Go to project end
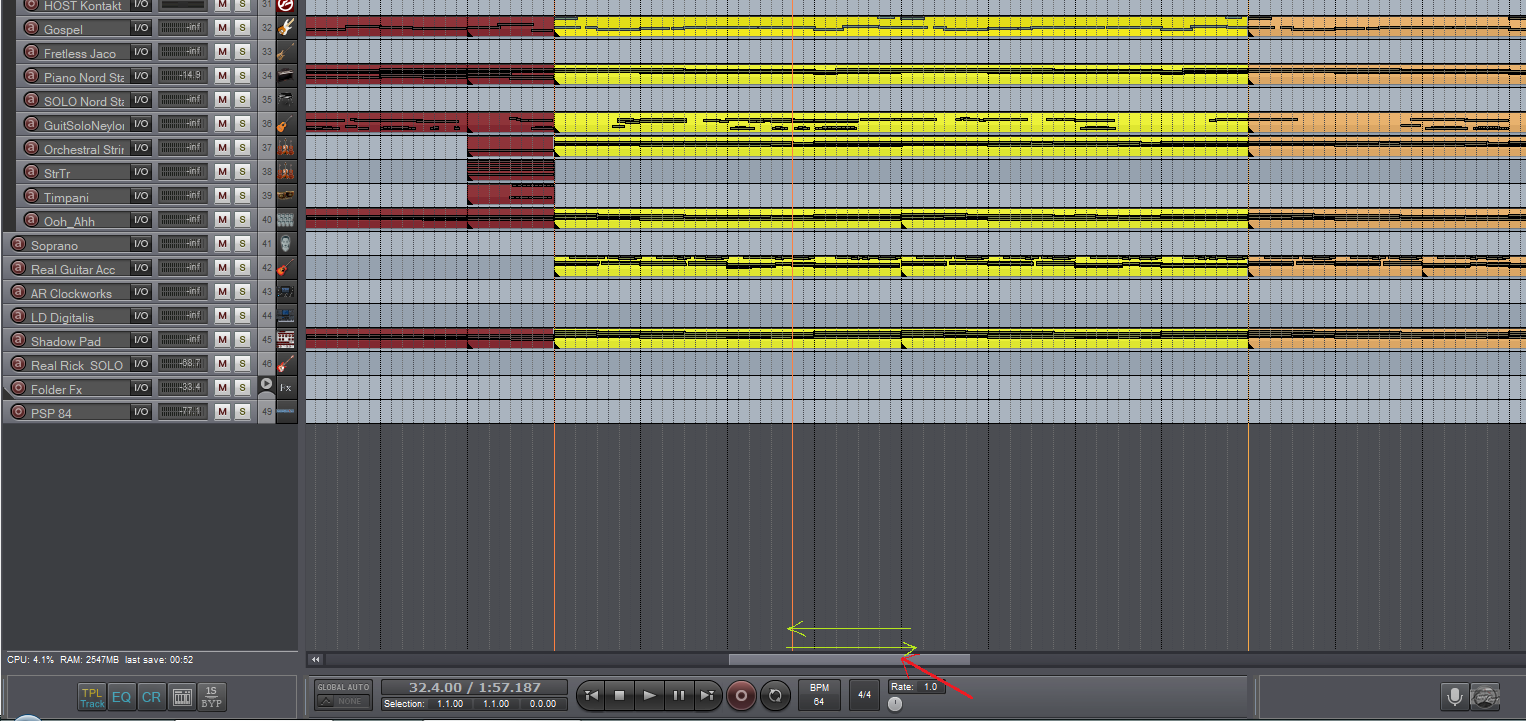 [707, 695]
